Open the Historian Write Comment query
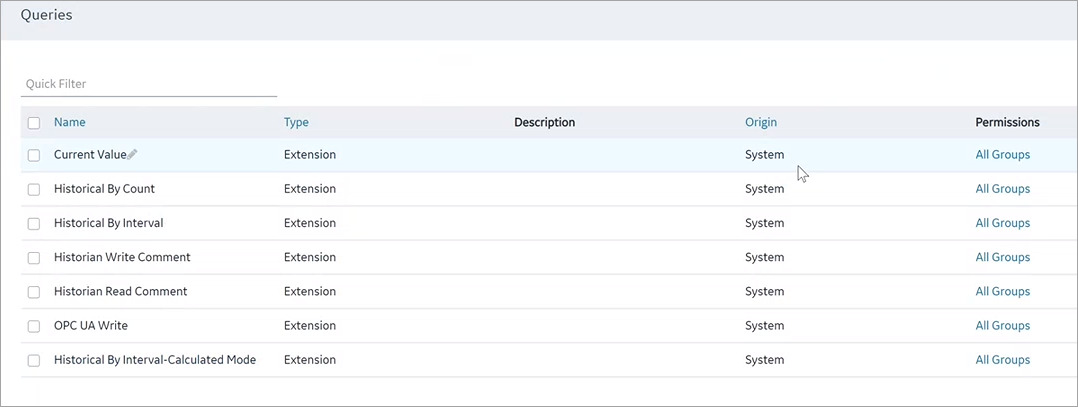 [x=122, y=257]
